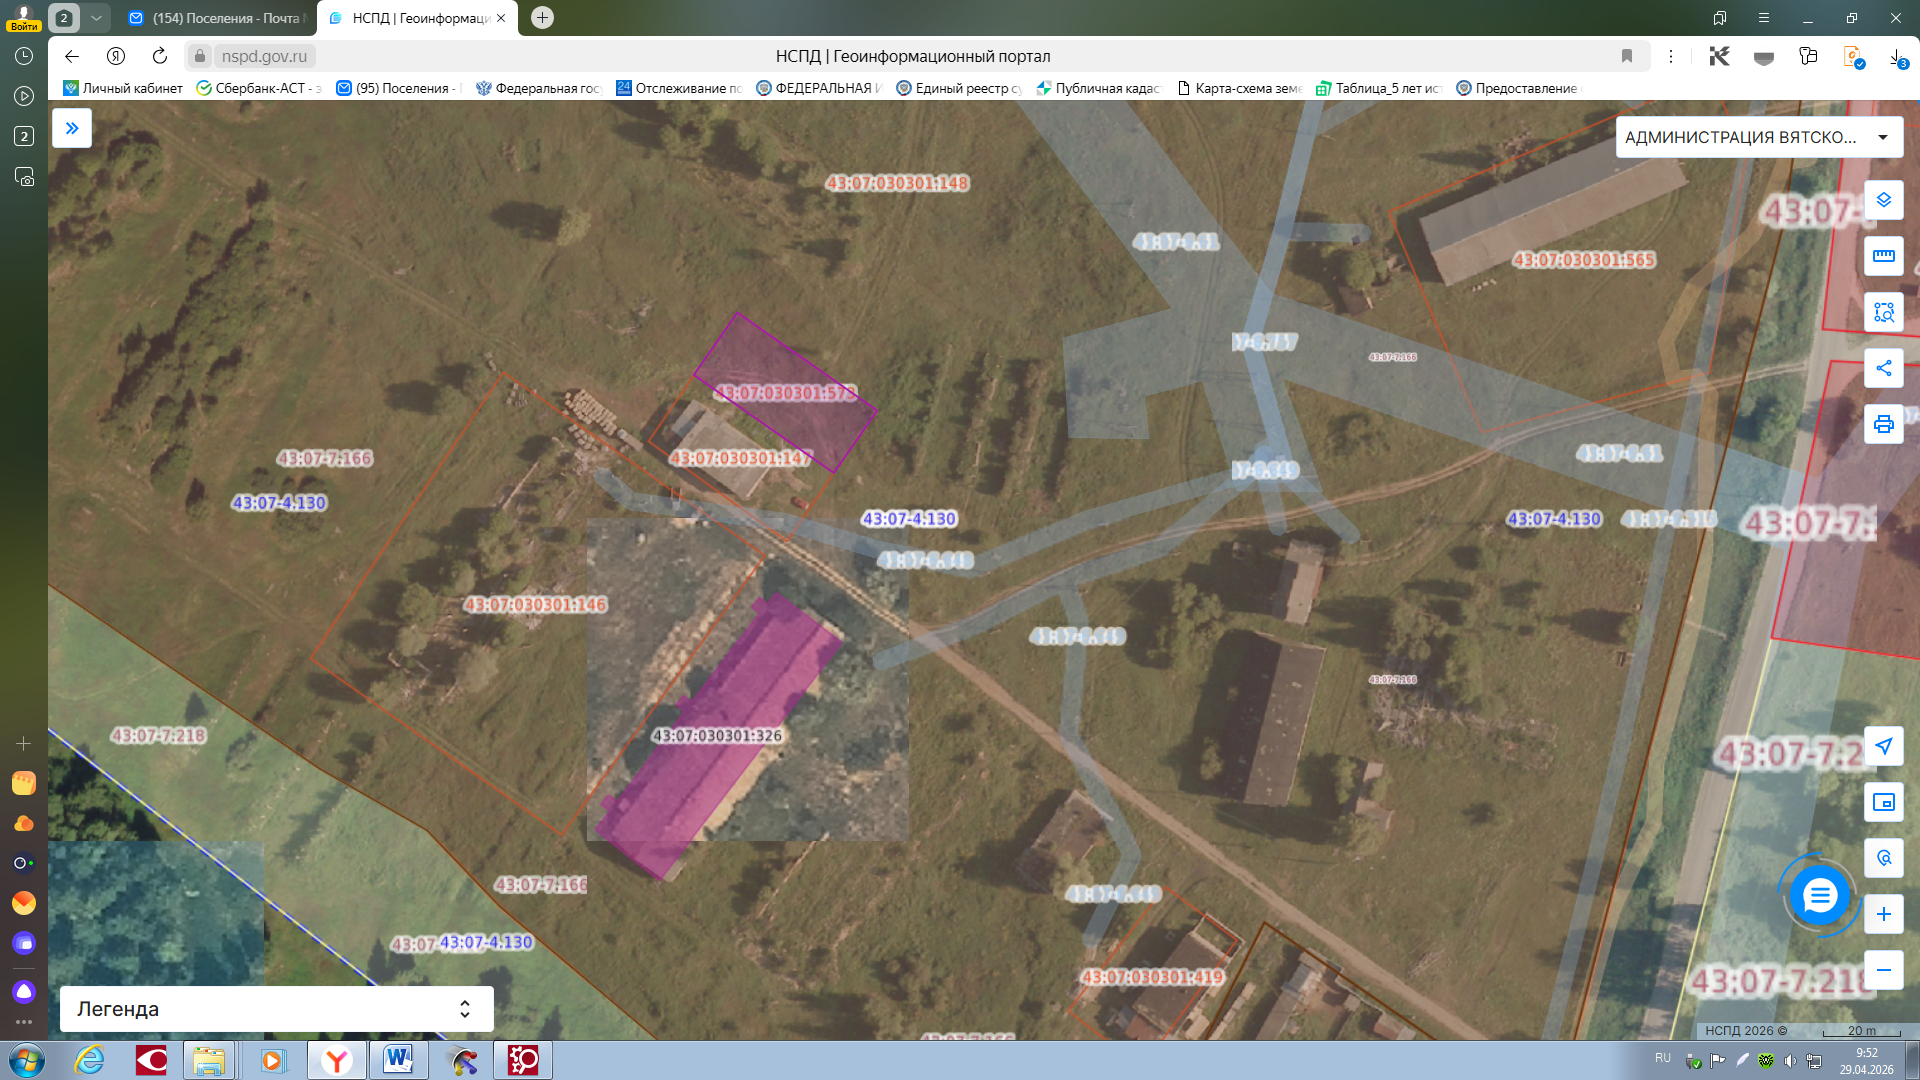Open the Личный кабинет bookmark
Image resolution: width=1920 pixels, height=1080 pixels.
pos(123,88)
